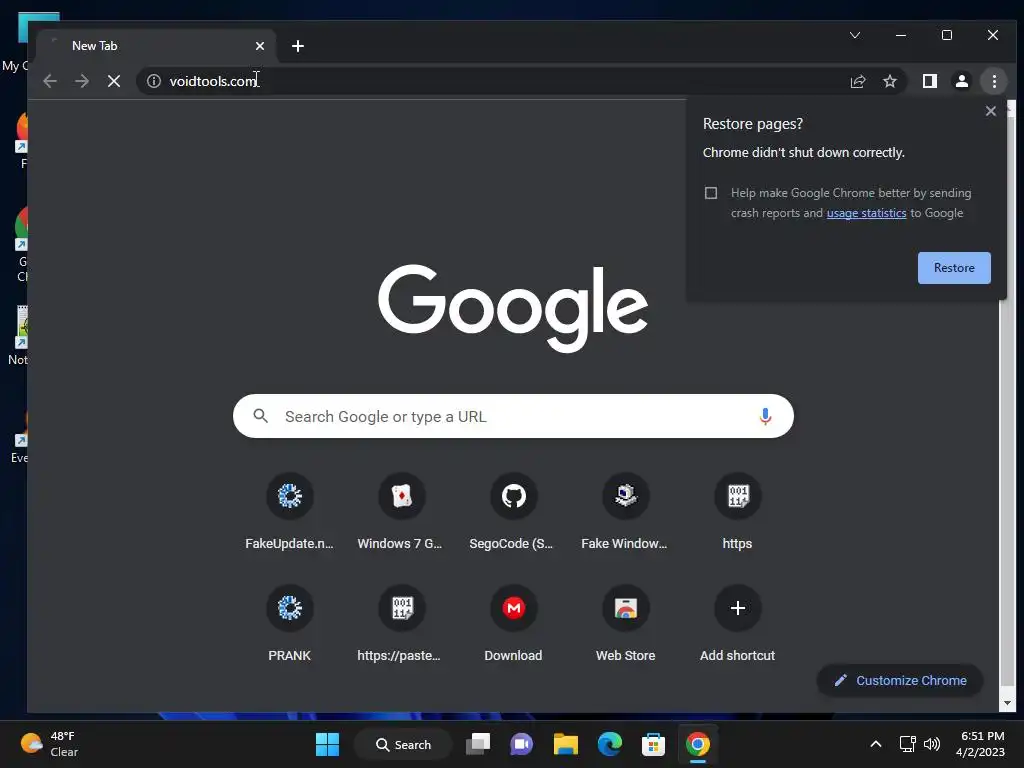This screenshot has width=1024, height=768.
Task: Go forward with the forward arrow
Action: tap(82, 81)
